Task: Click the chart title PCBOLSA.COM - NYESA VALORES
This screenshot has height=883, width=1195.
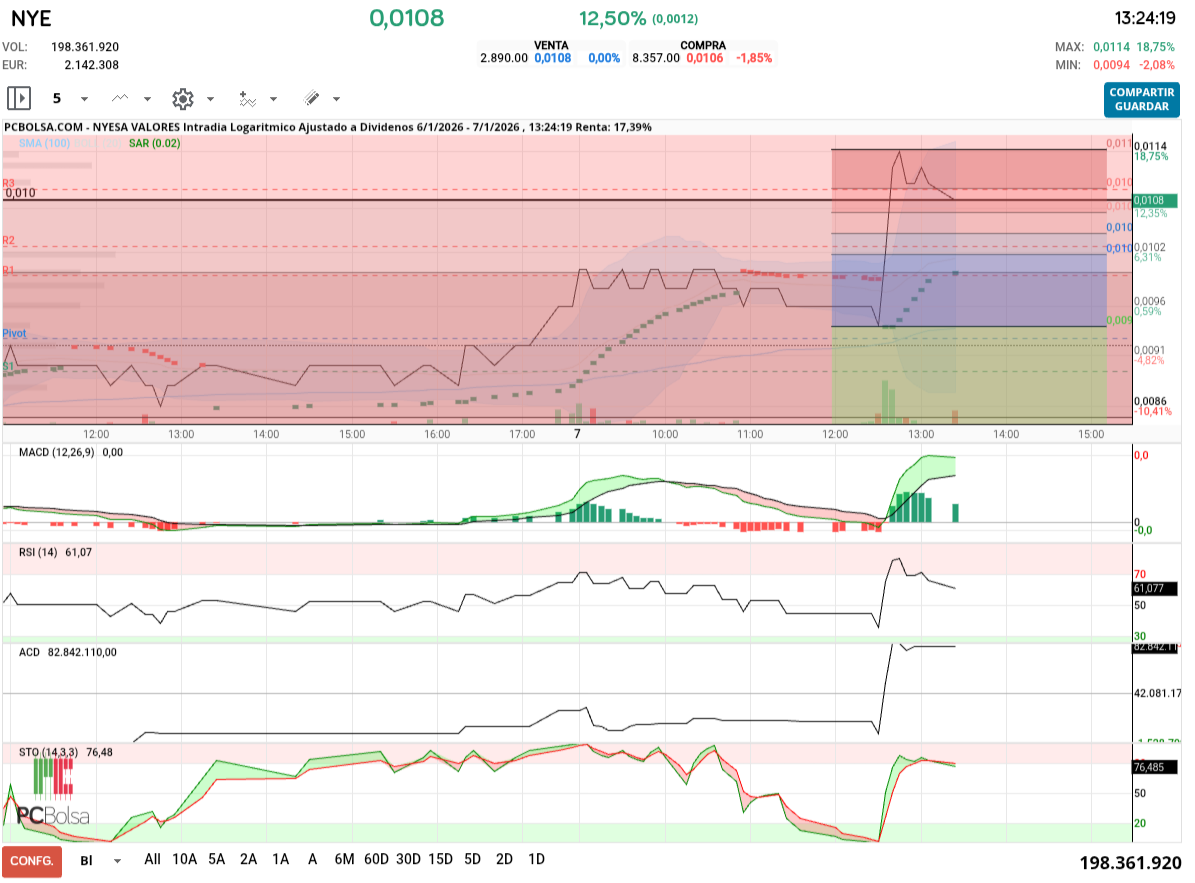Action: pyautogui.click(x=92, y=127)
